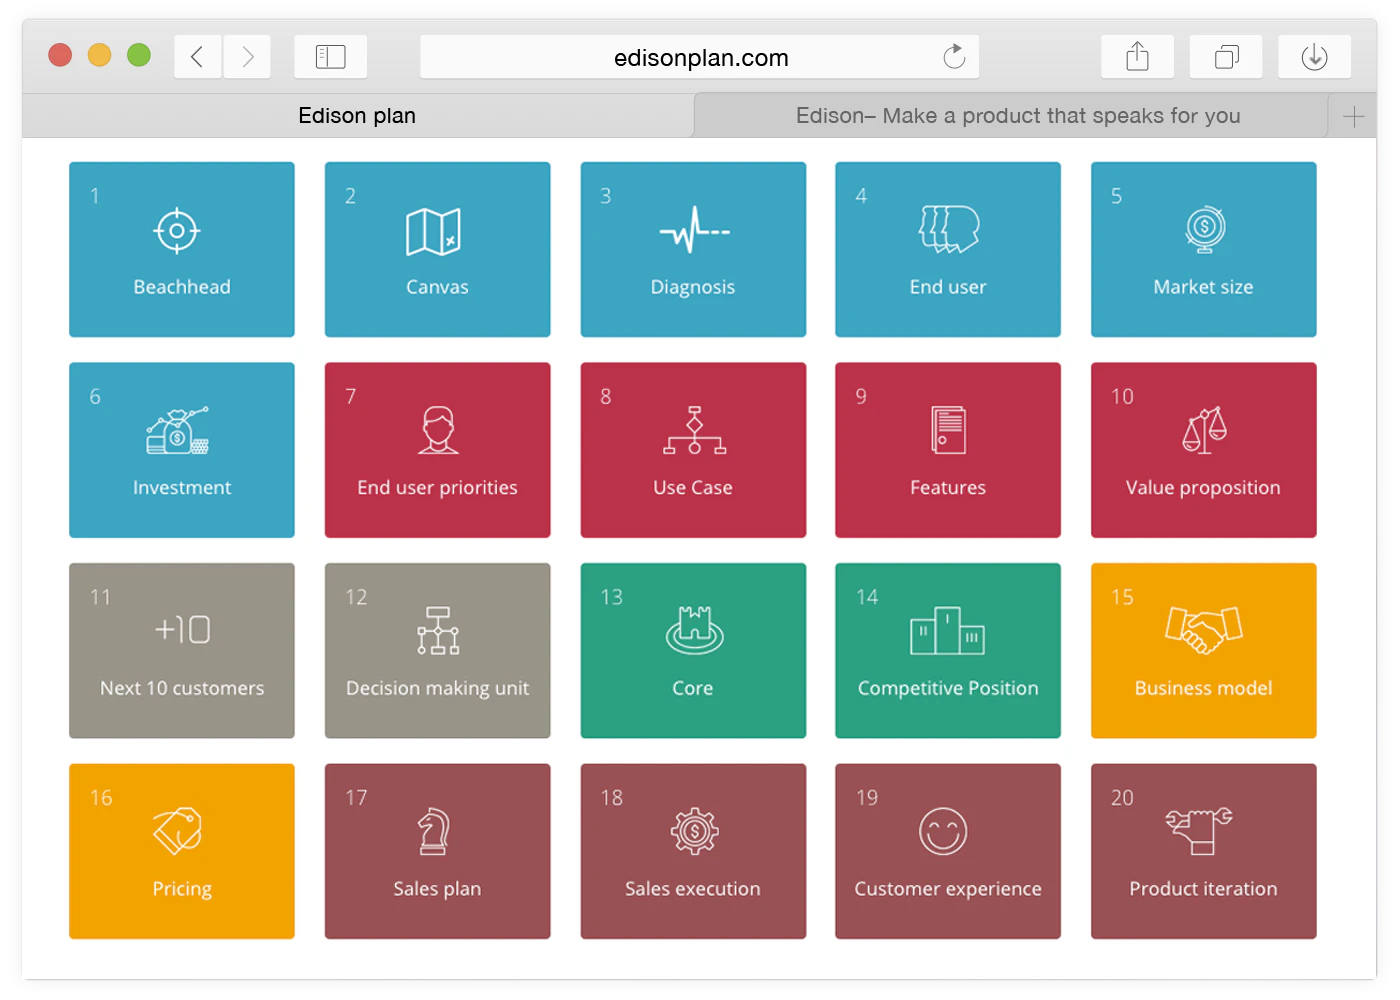1400x1000 pixels.
Task: Open the Customer experience smiley icon
Action: point(943,831)
